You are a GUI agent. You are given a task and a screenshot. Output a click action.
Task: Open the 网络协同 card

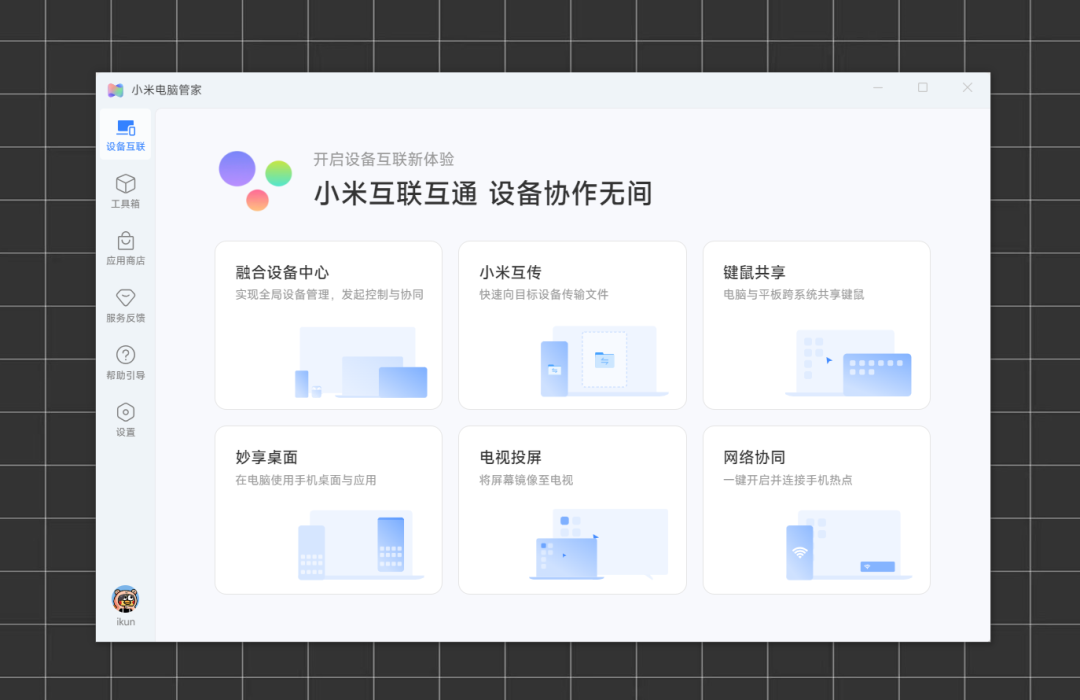[x=816, y=510]
